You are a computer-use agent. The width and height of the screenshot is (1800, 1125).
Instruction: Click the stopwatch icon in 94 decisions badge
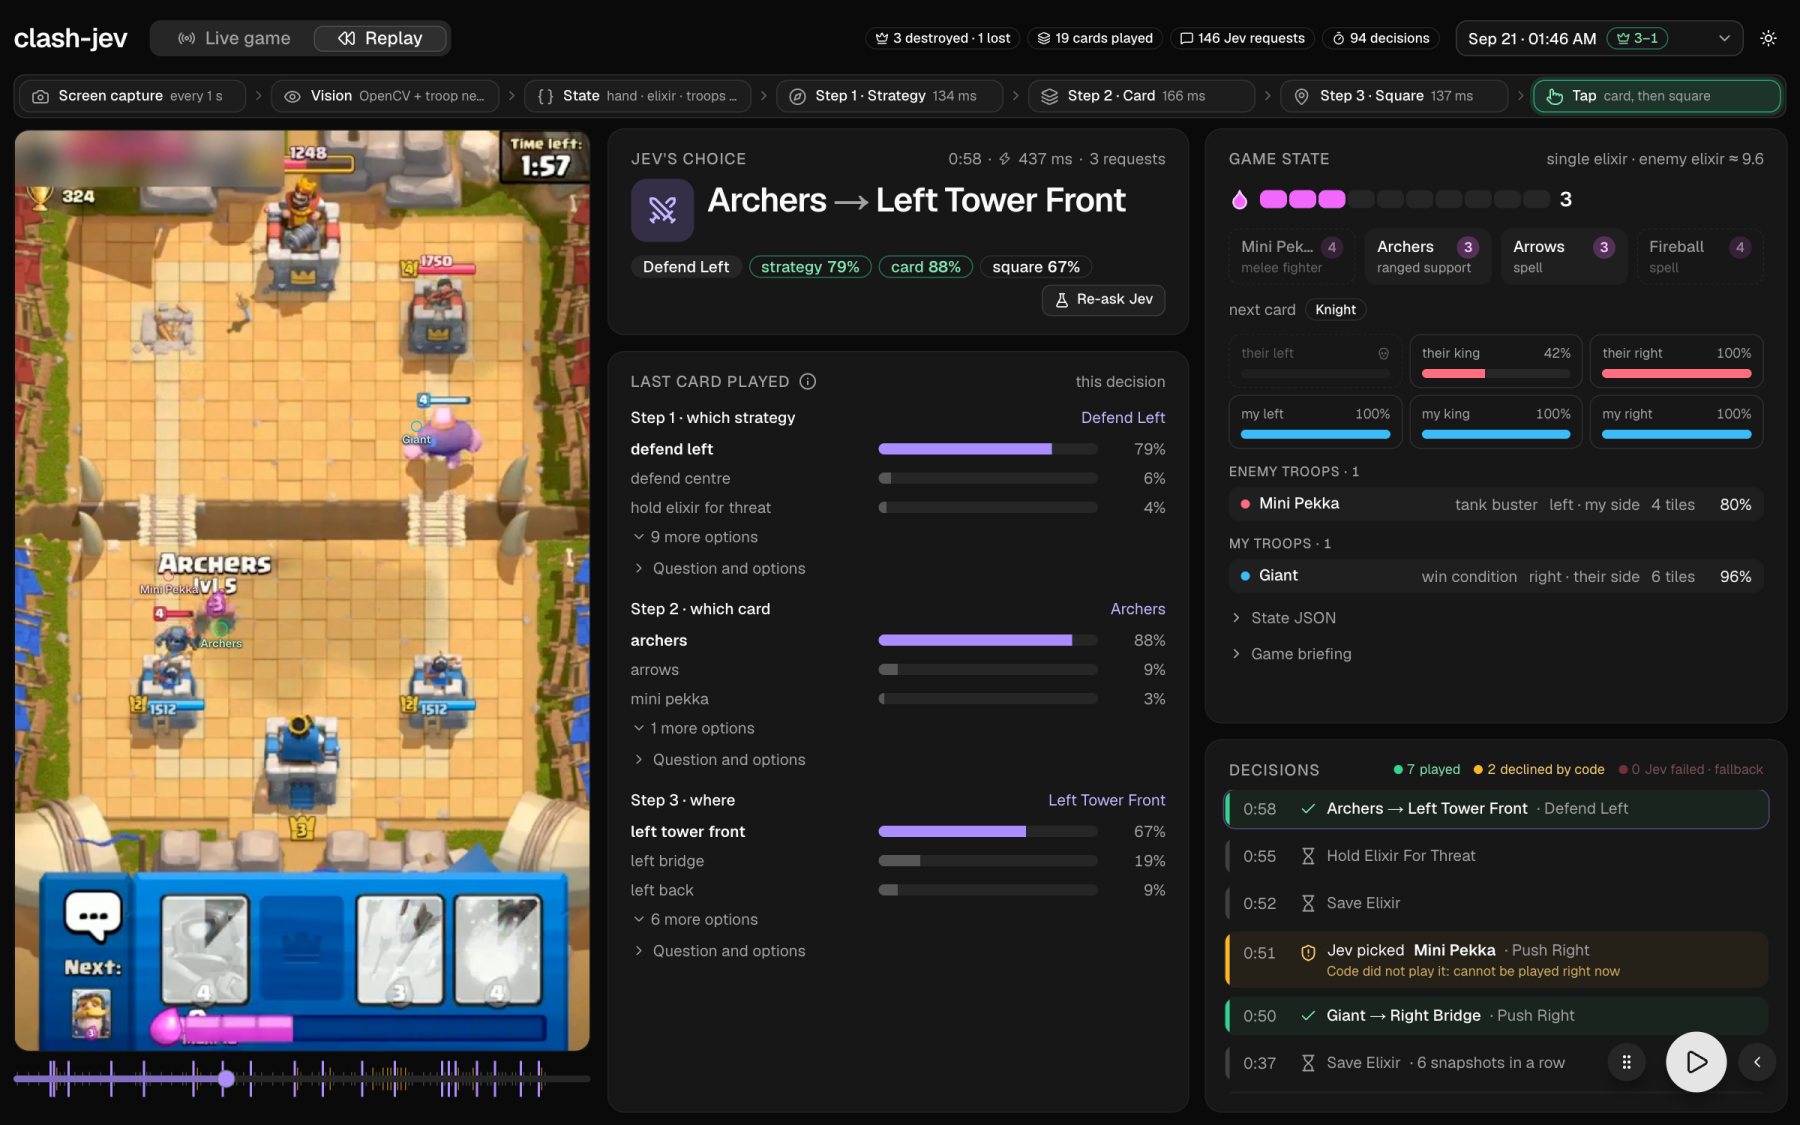(x=1339, y=38)
